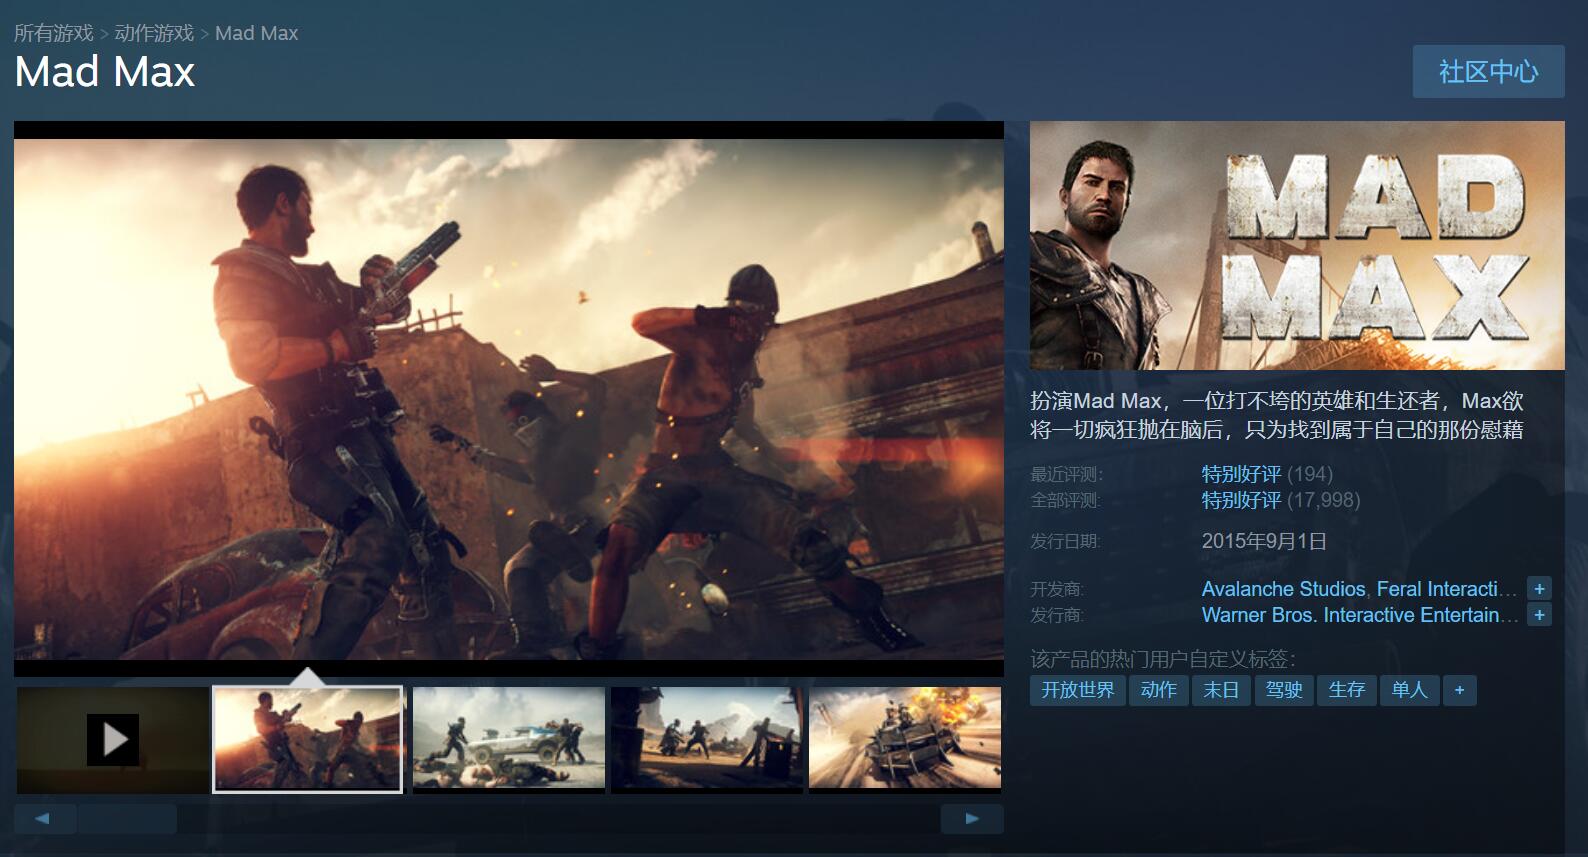Viewport: 1588px width, 857px height.
Task: Click the 最近评测 label
Action: (1067, 475)
